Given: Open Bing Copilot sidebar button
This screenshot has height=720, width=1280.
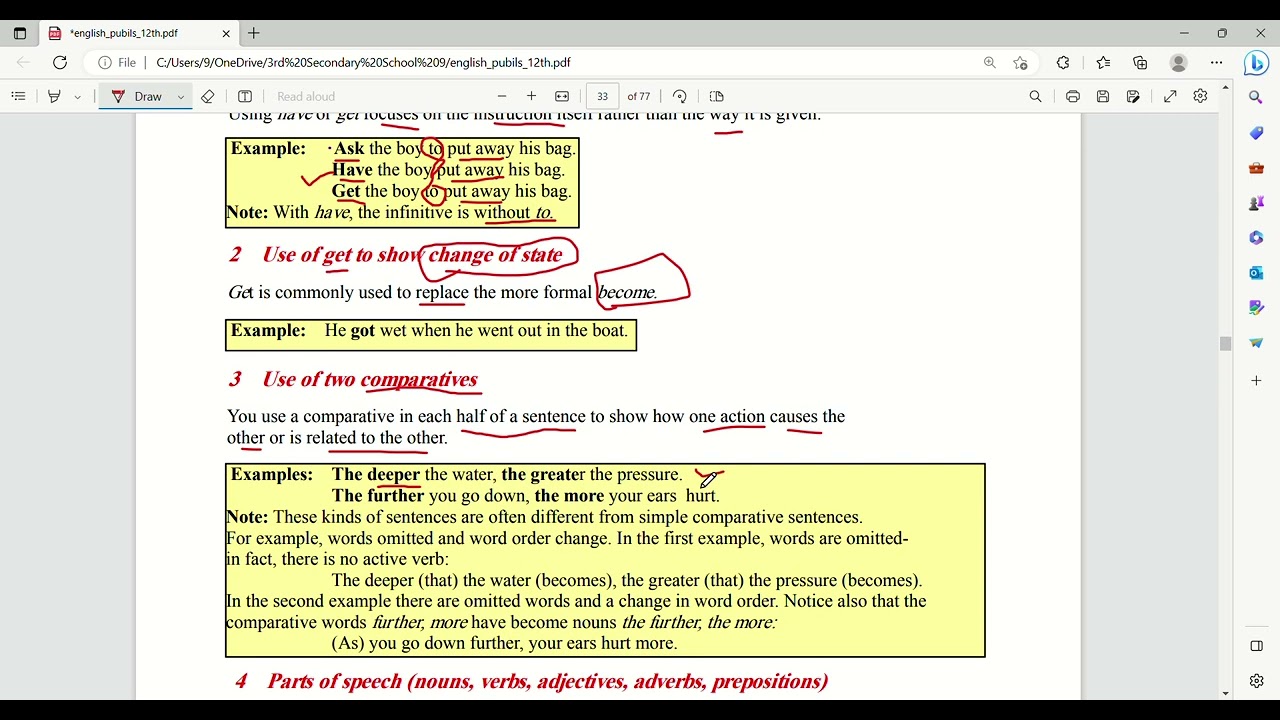Looking at the screenshot, I should (1256, 63).
